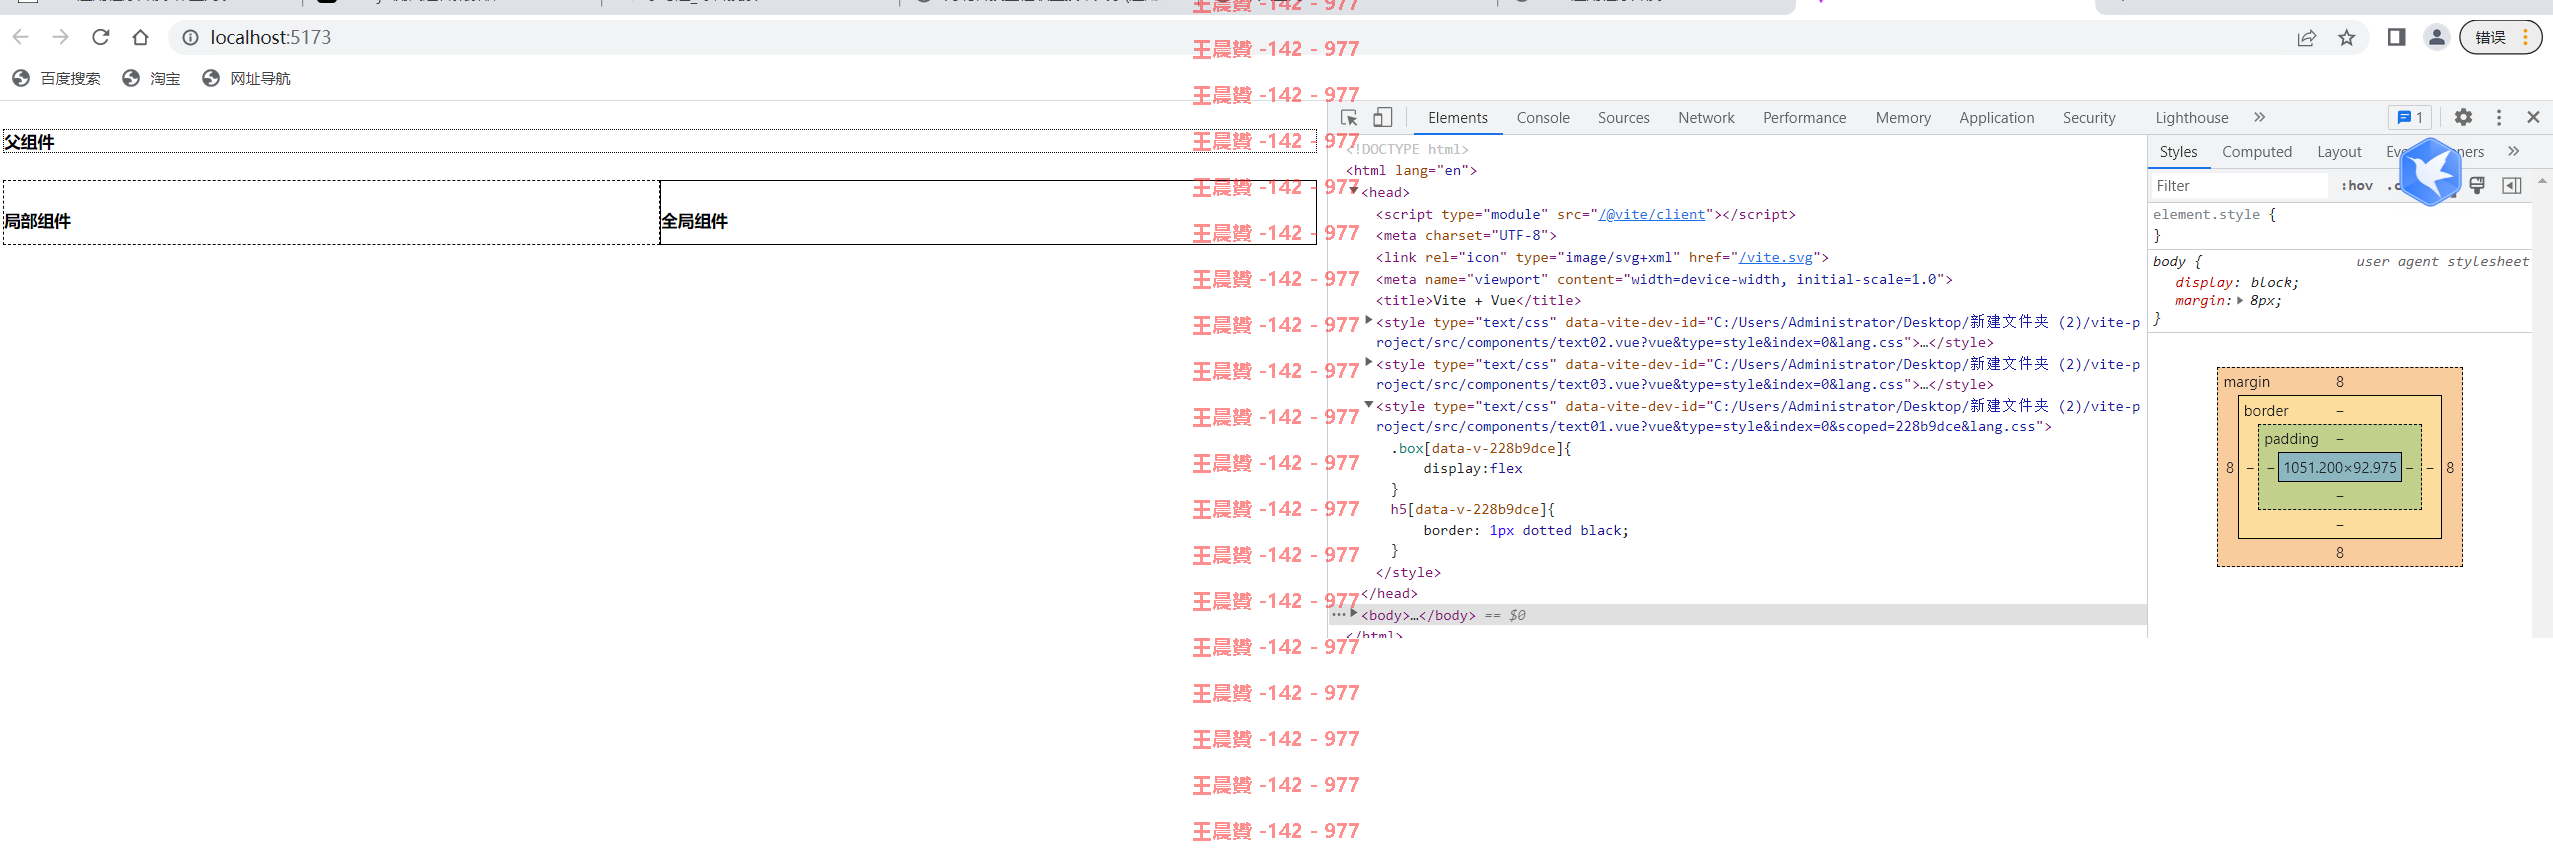Click the element.style rule block

tap(2340, 225)
